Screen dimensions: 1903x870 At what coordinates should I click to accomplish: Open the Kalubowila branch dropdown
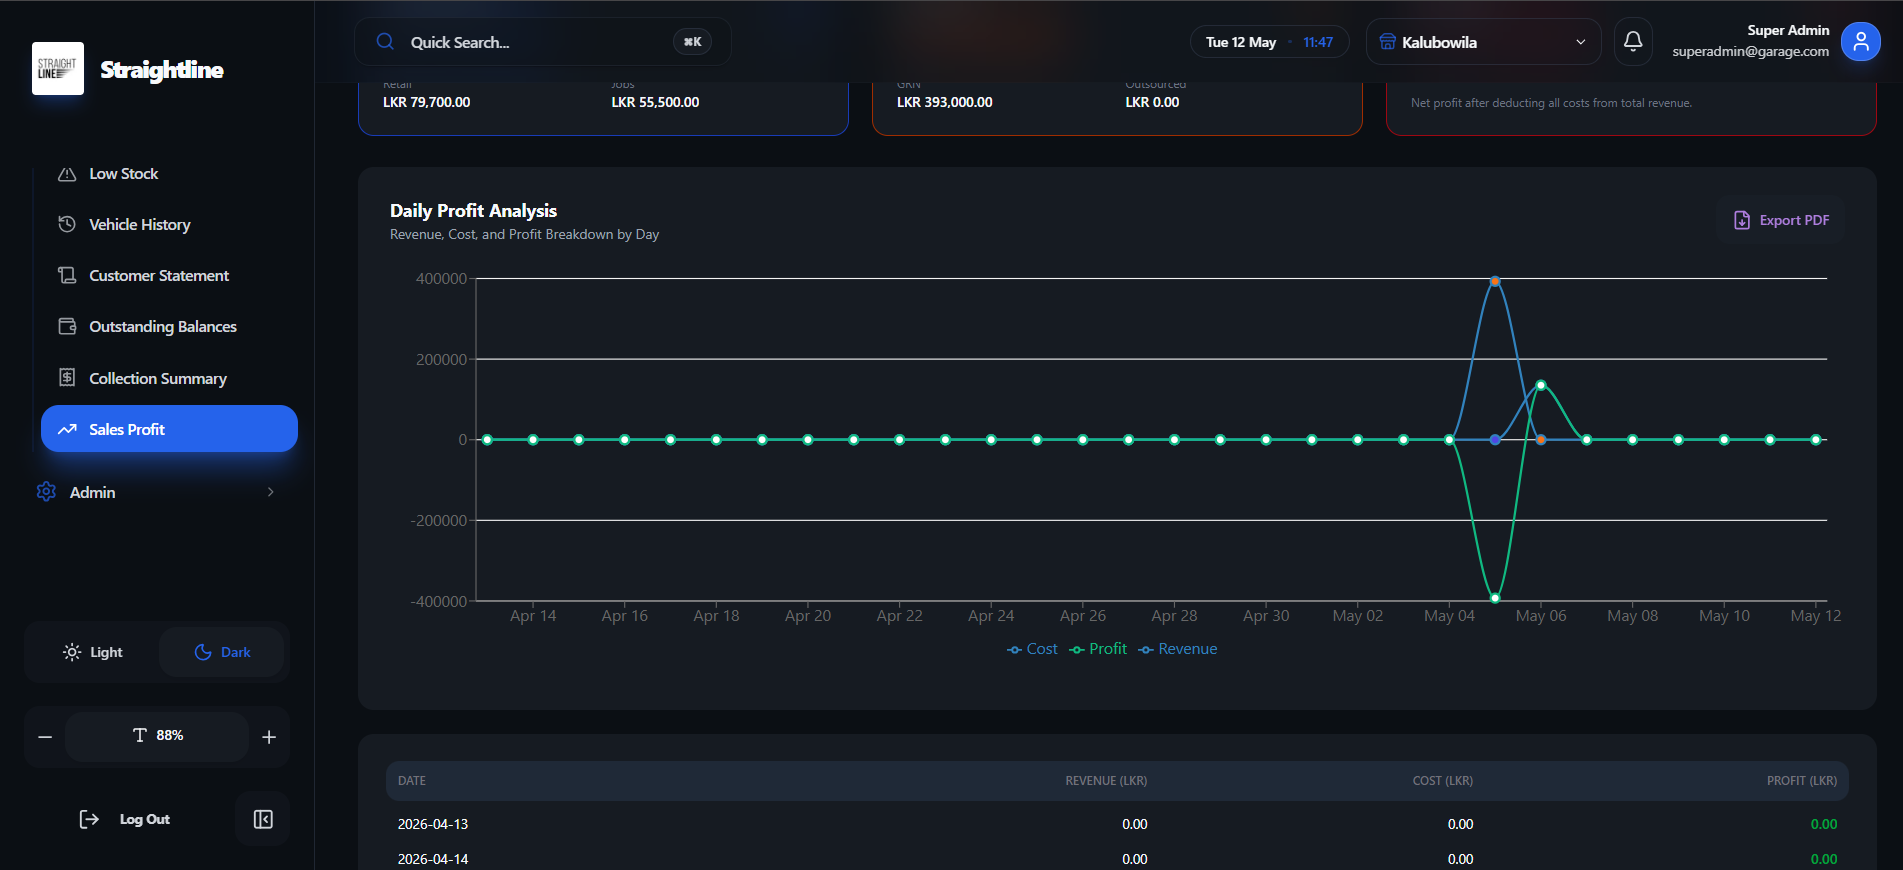point(1483,42)
